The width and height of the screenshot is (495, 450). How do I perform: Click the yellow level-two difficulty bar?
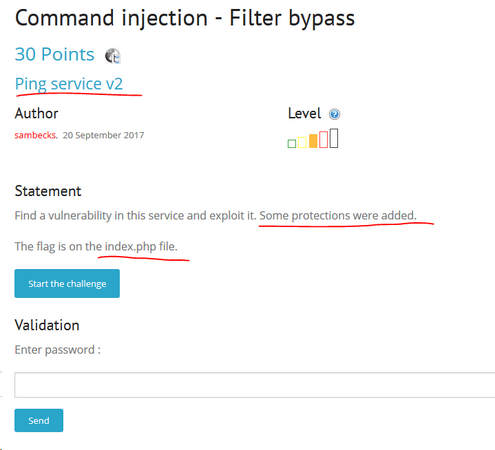coord(302,142)
